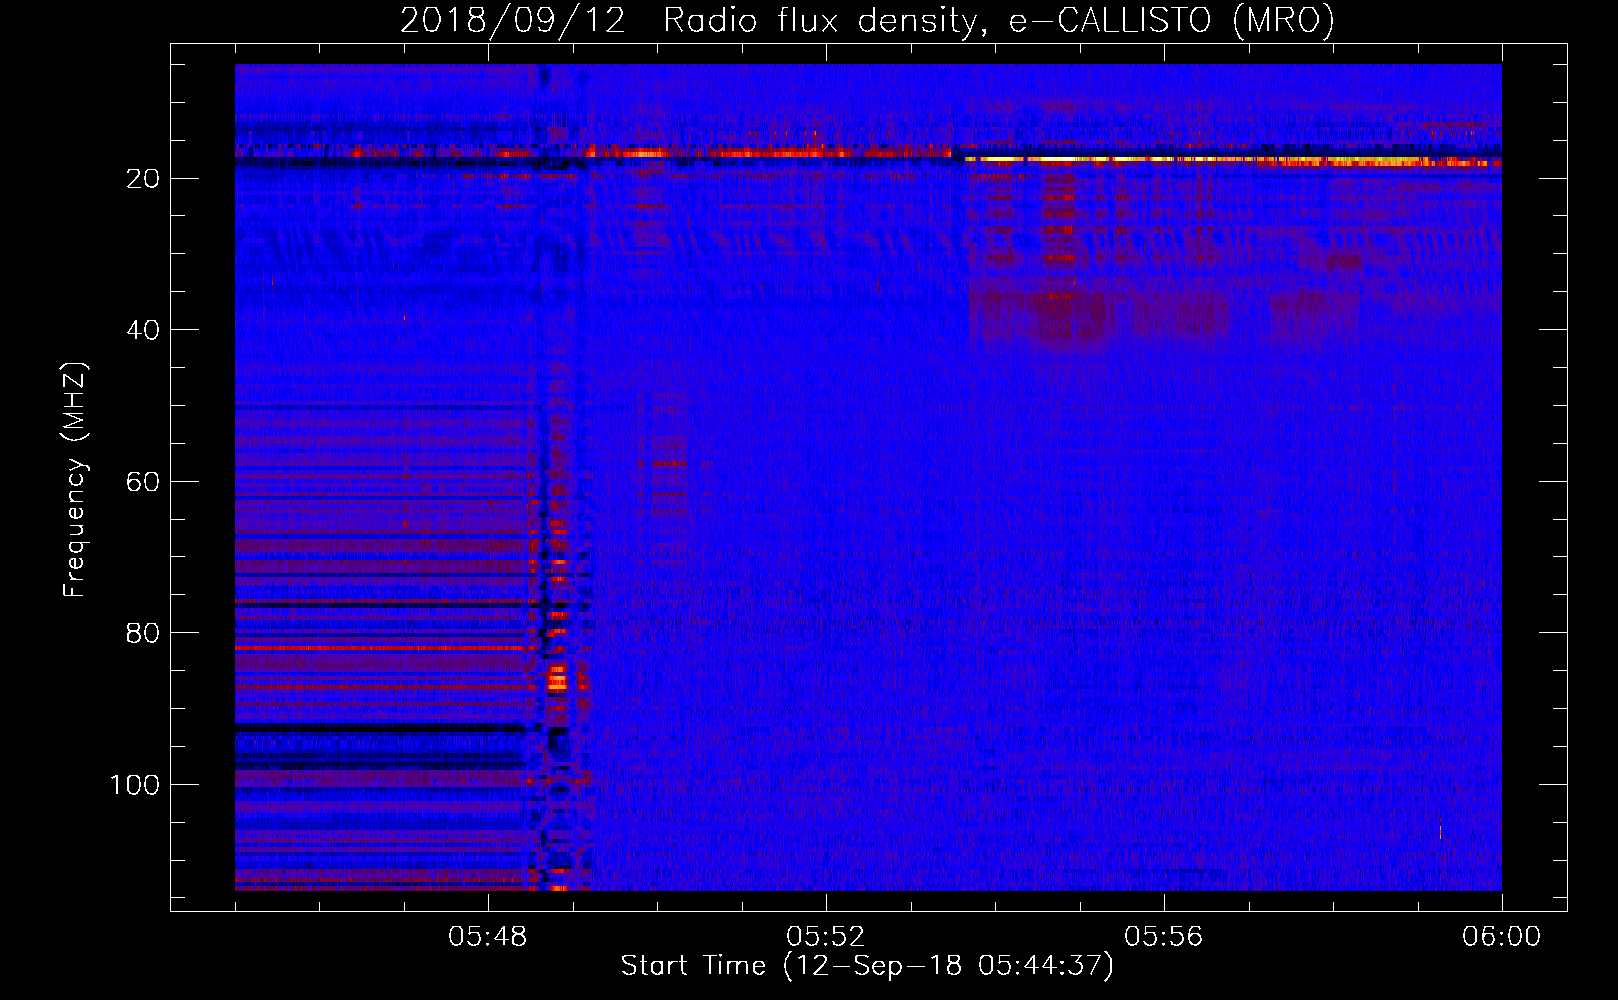Click the 80 MHz frequency tick label
The width and height of the screenshot is (1618, 1000).
143,633
